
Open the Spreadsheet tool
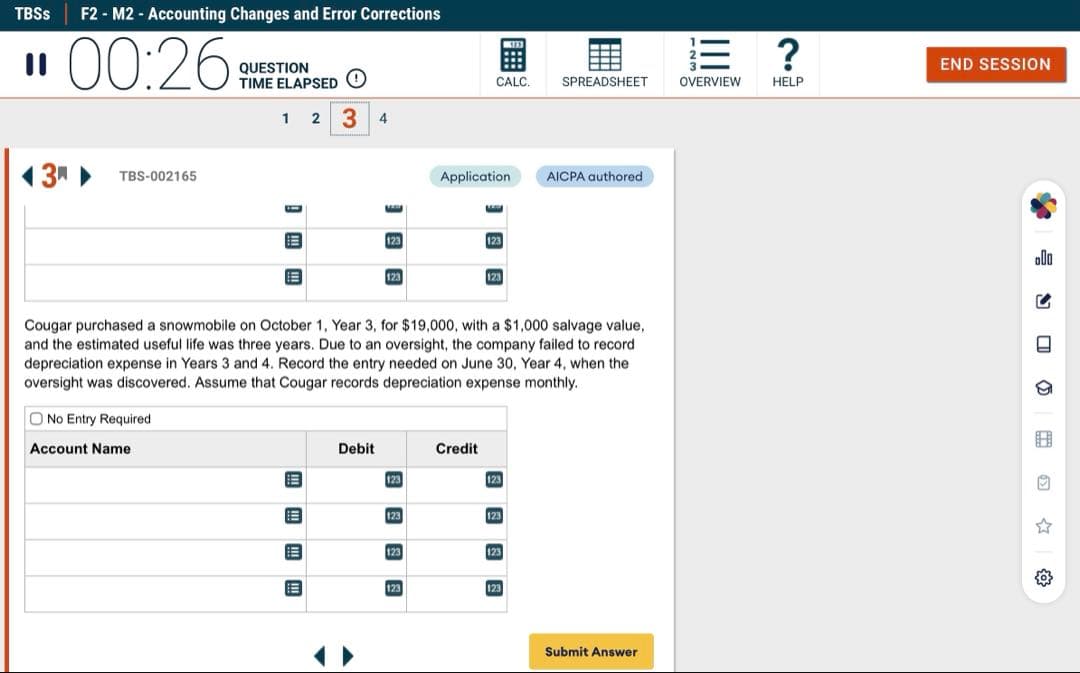coord(604,64)
